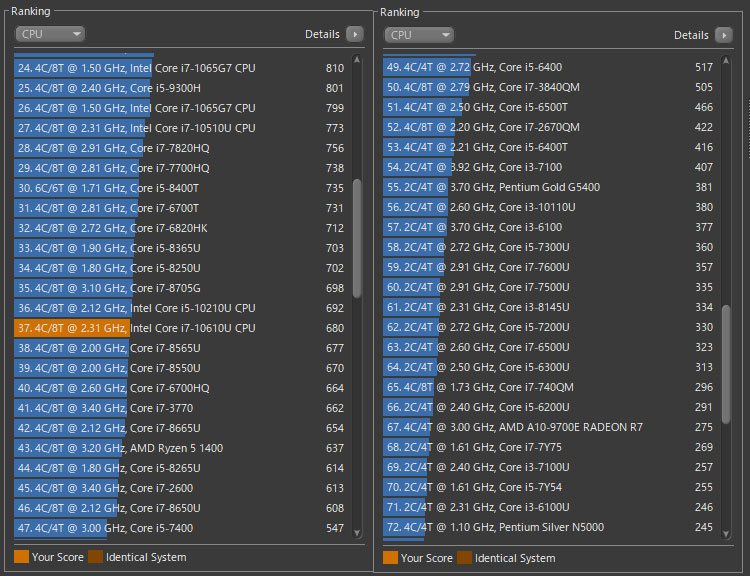This screenshot has width=750, height=576.
Task: Select row 51 Core i5-6500T
Action: click(x=550, y=107)
